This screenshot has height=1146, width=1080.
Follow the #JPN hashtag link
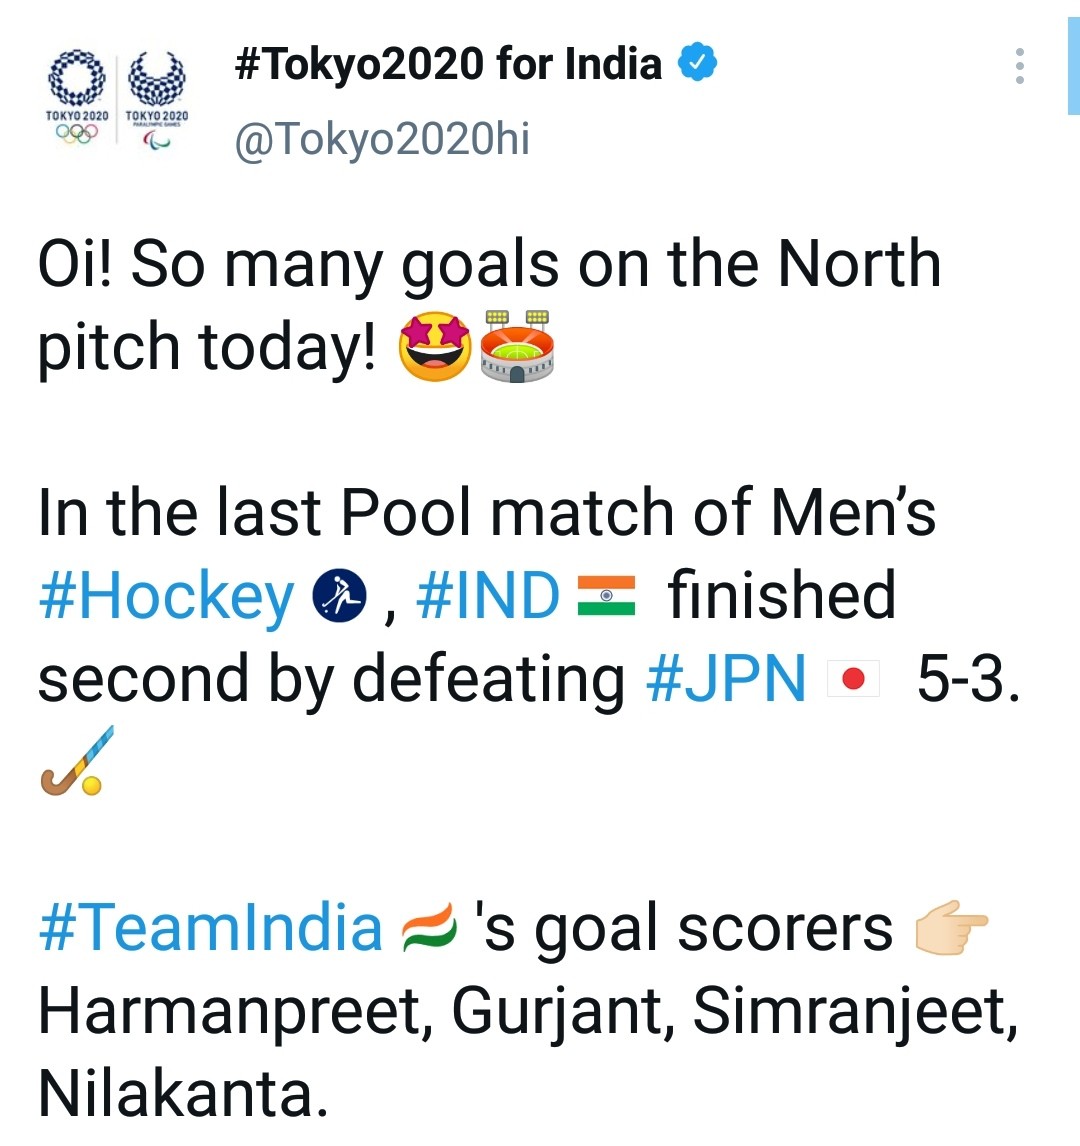pyautogui.click(x=726, y=680)
